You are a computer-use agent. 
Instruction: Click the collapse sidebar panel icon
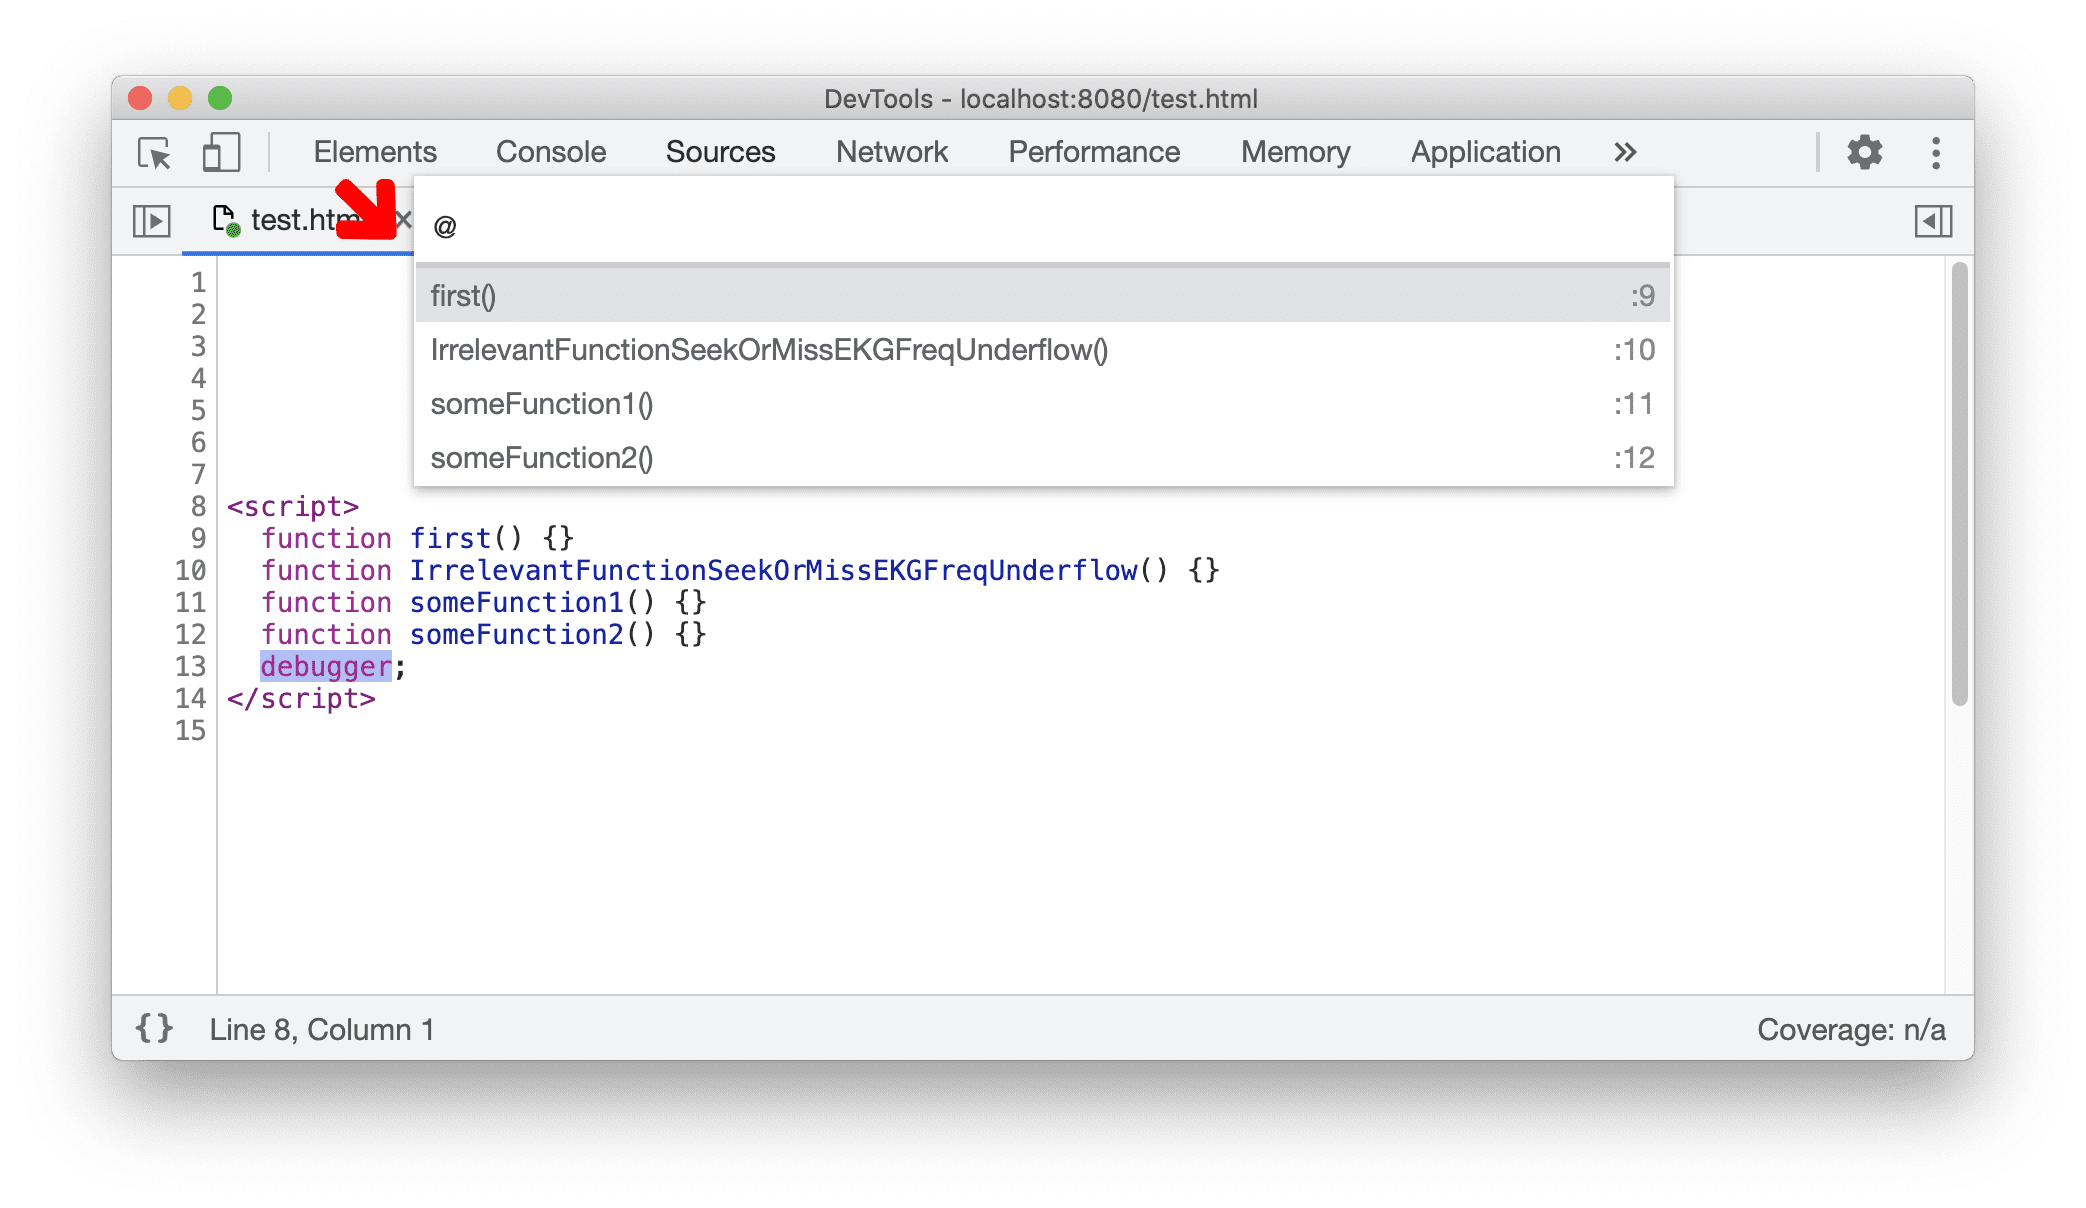click(1934, 220)
